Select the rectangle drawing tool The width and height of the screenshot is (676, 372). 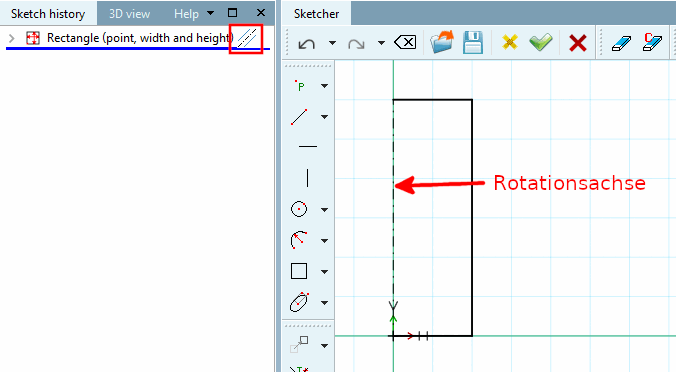point(299,272)
